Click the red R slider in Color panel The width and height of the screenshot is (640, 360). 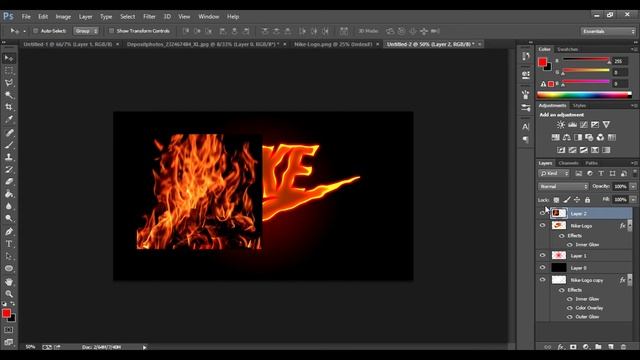point(586,60)
